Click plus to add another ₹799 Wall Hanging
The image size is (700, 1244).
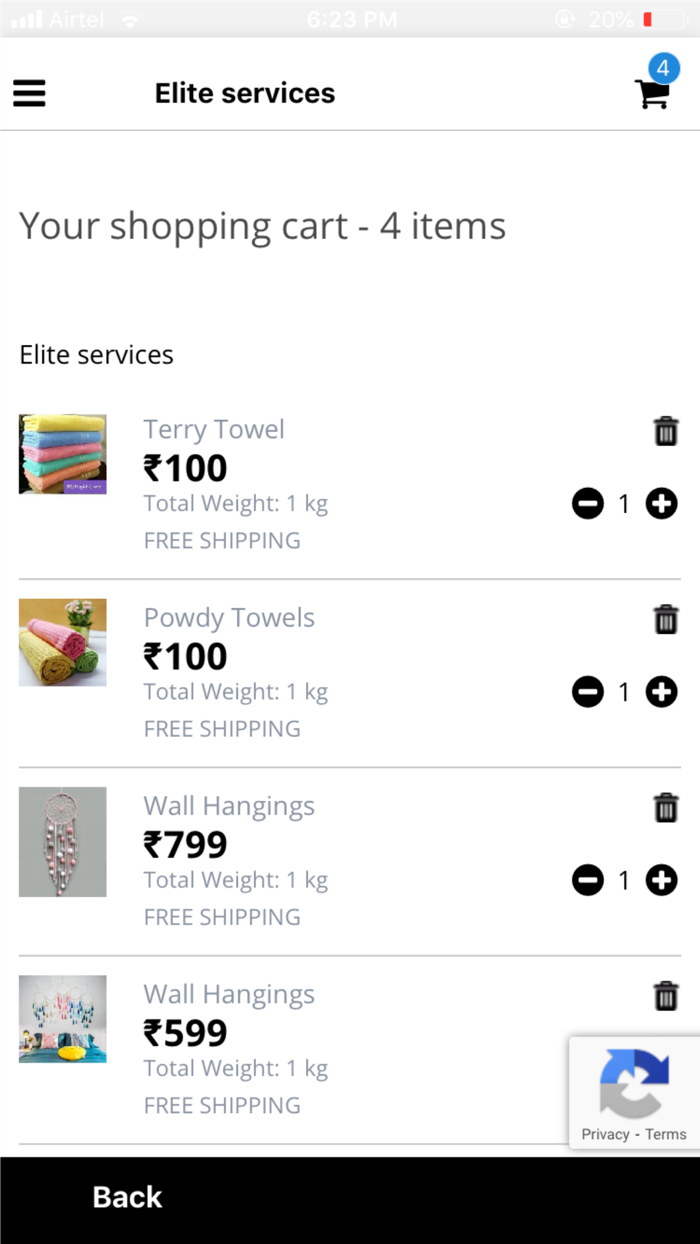661,880
